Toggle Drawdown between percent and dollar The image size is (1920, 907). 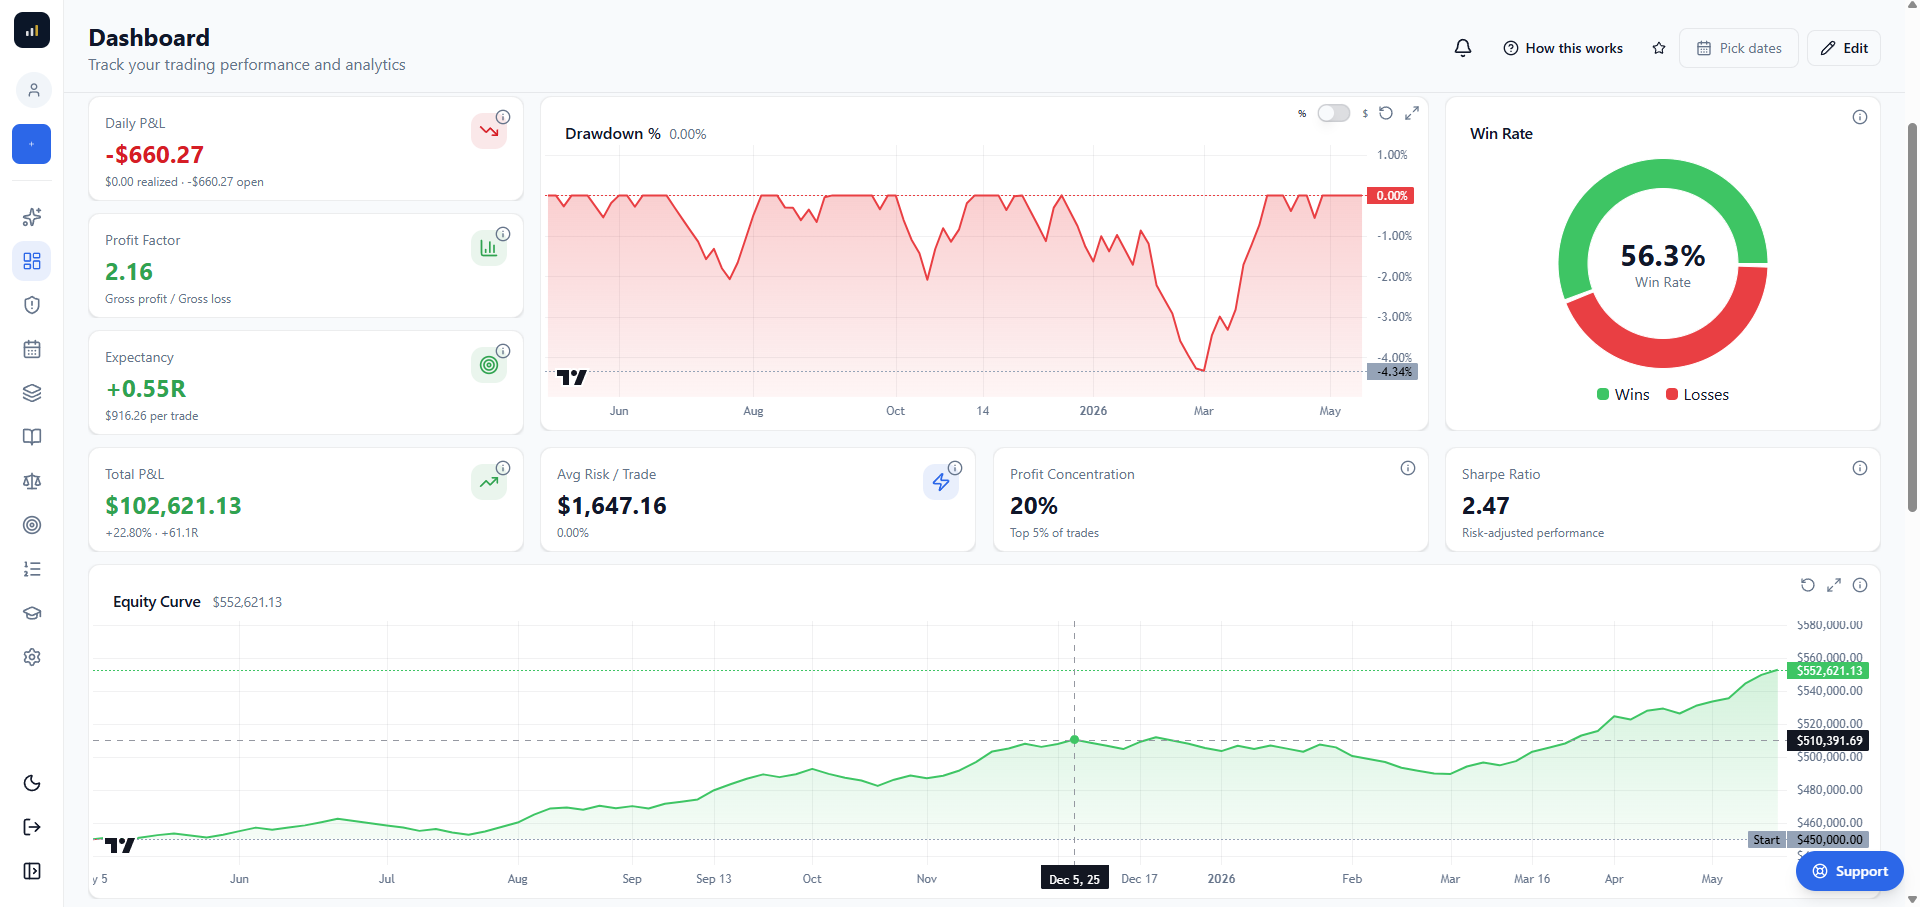coord(1333,113)
